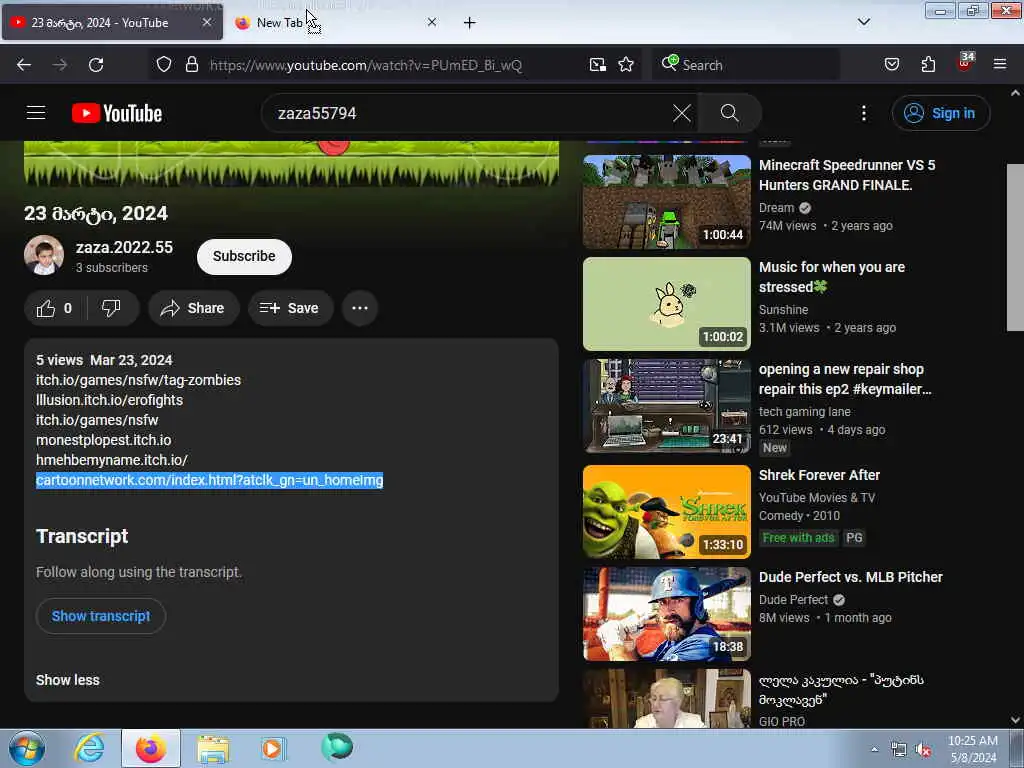This screenshot has height=768, width=1024.
Task: Click the network tray icon
Action: coord(899,750)
